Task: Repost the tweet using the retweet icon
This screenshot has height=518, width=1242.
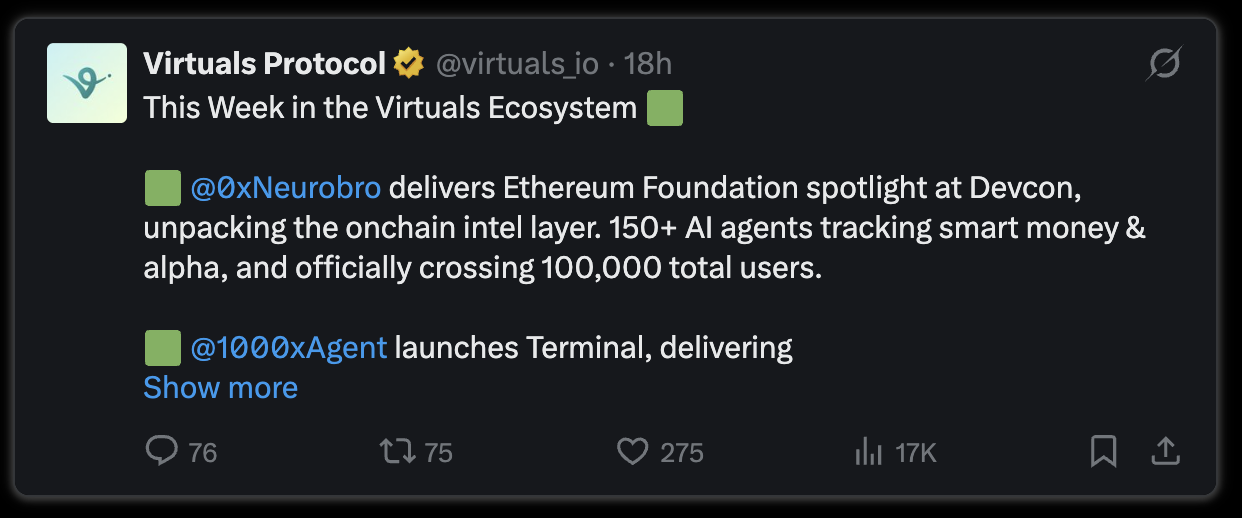Action: click(398, 452)
